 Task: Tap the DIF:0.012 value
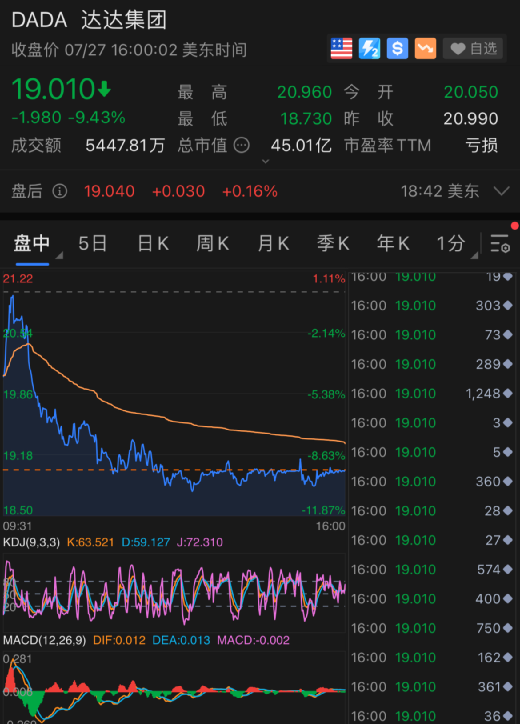tap(119, 640)
